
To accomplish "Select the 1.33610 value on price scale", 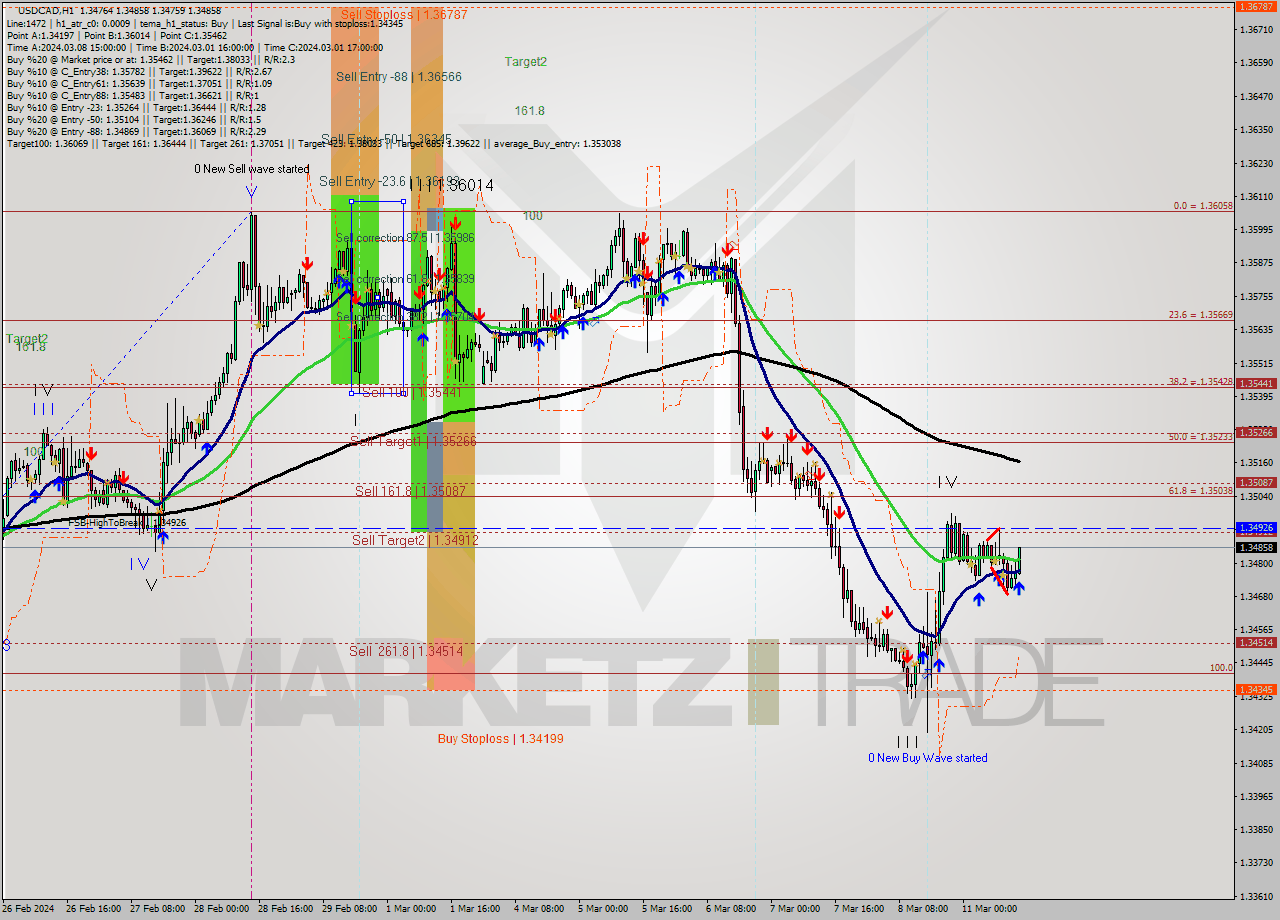I will click(x=1255, y=895).
